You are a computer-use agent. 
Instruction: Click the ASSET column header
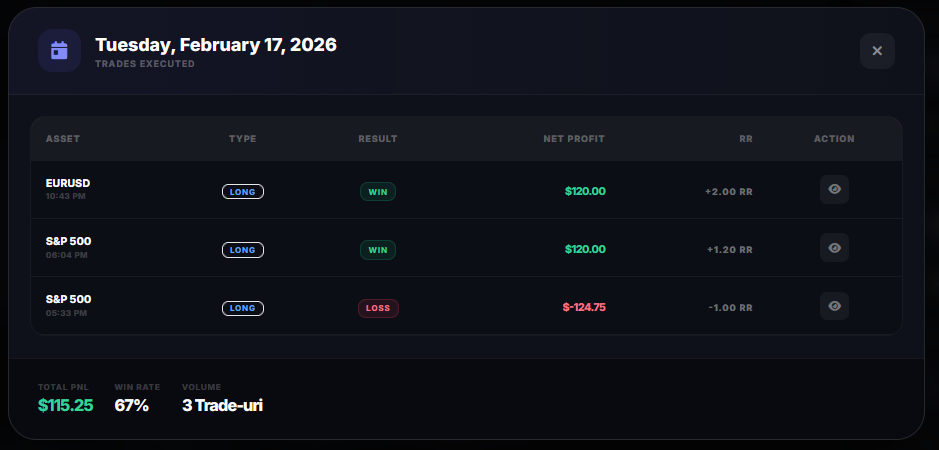pos(63,139)
